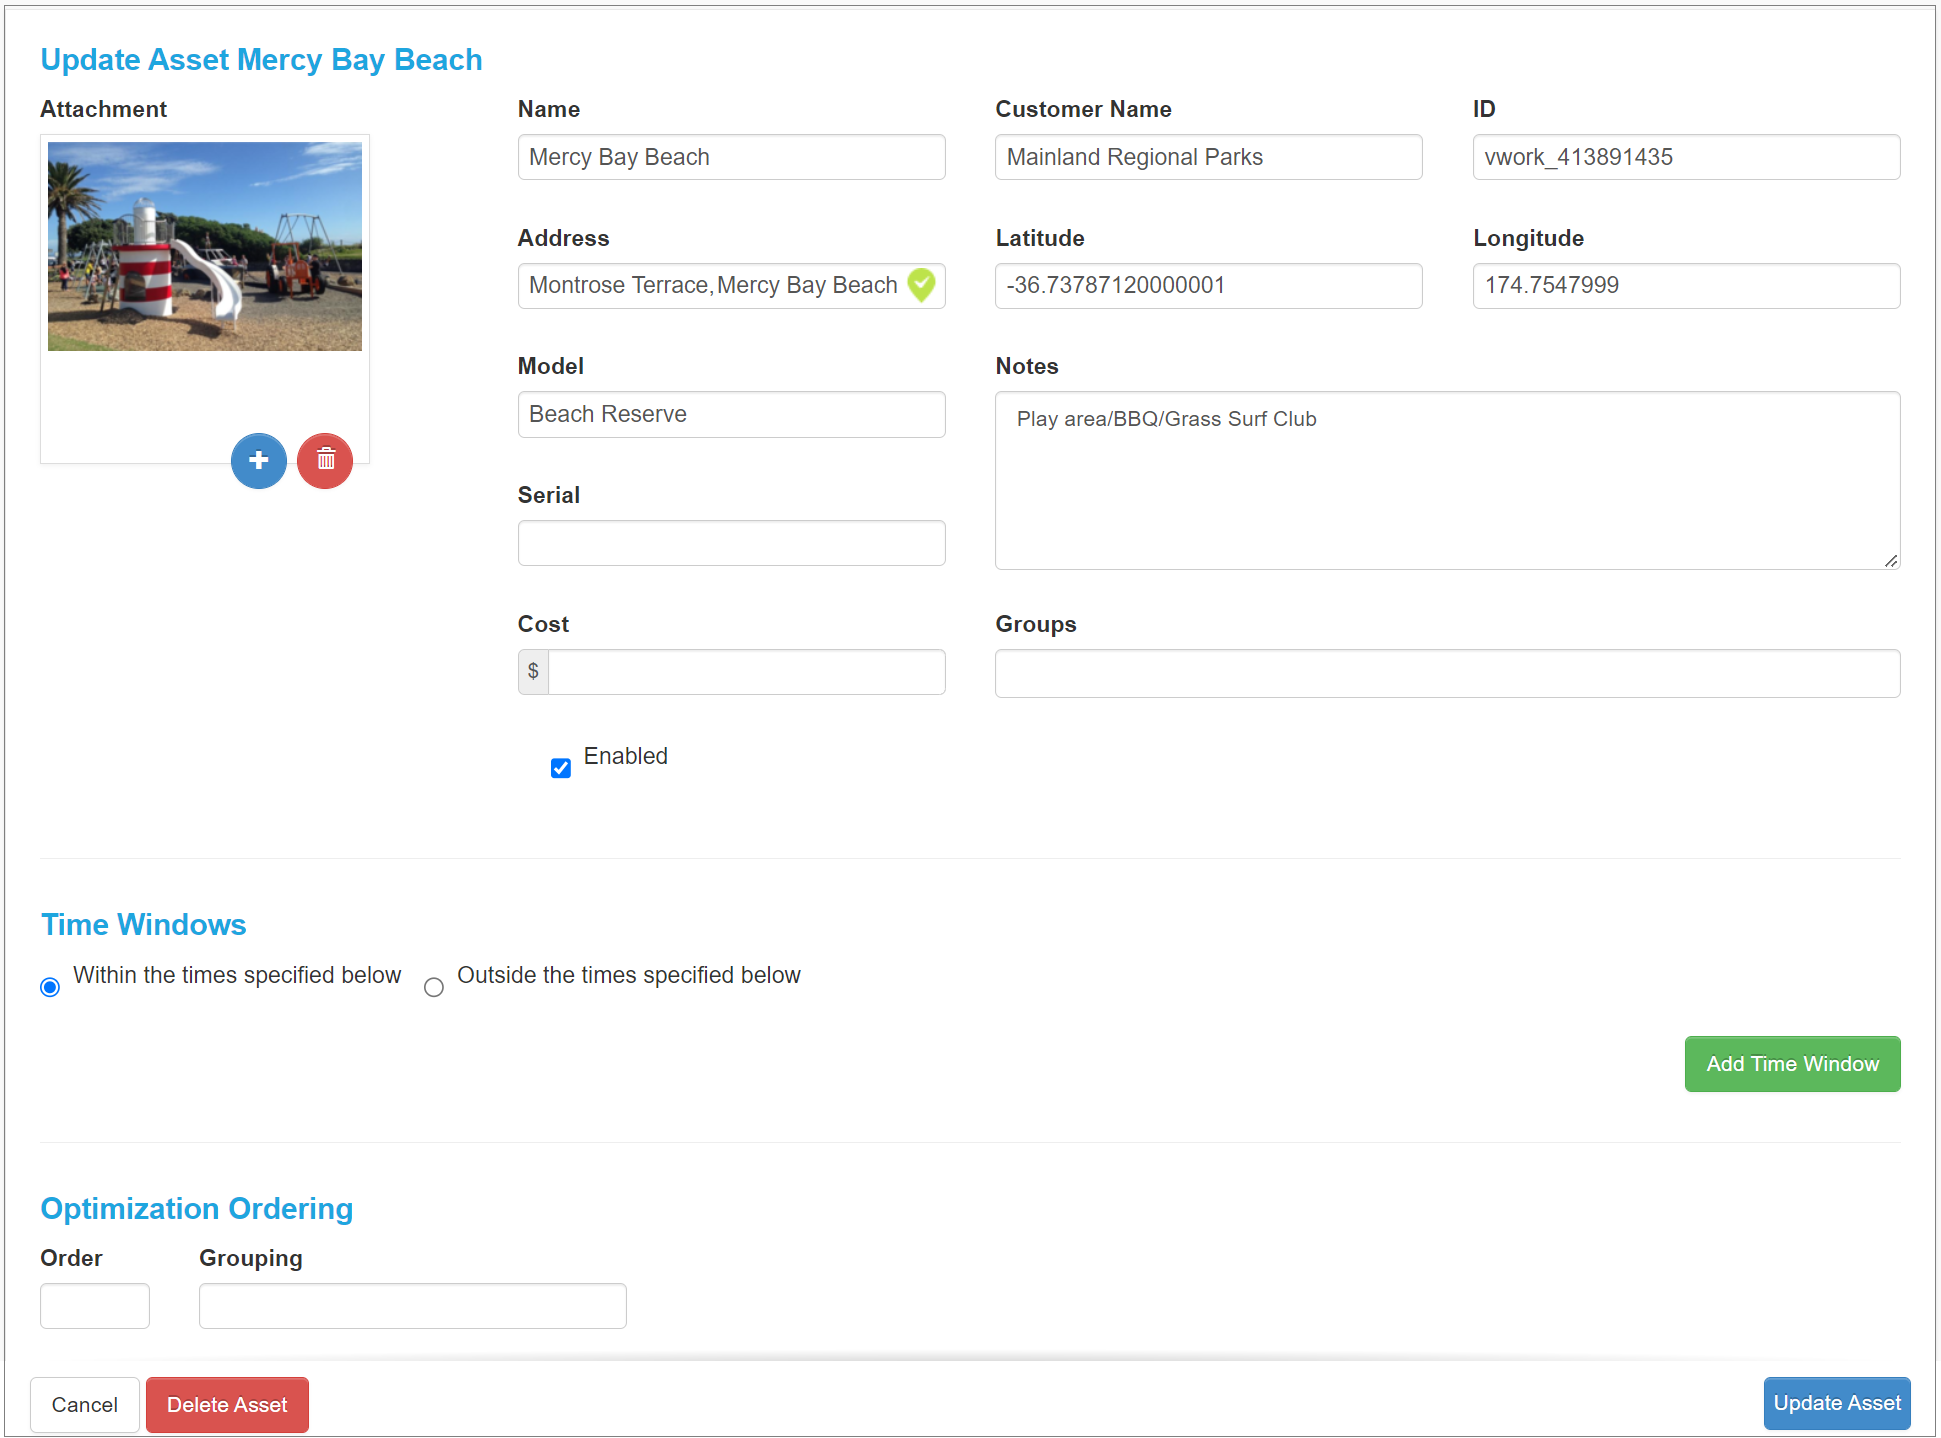Click the Latitude input field
The width and height of the screenshot is (1941, 1438).
pos(1209,286)
